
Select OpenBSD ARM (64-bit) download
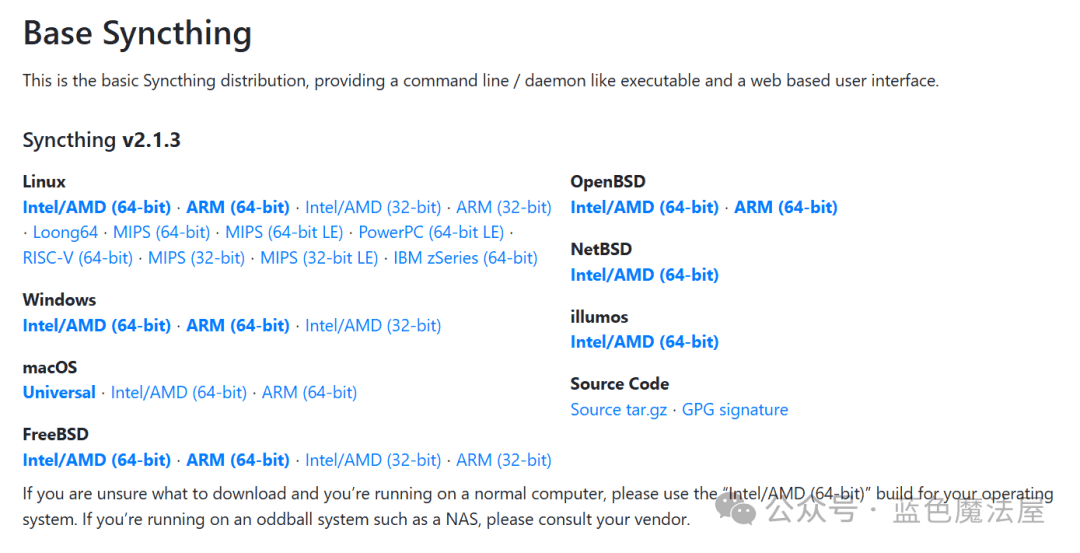click(x=786, y=207)
